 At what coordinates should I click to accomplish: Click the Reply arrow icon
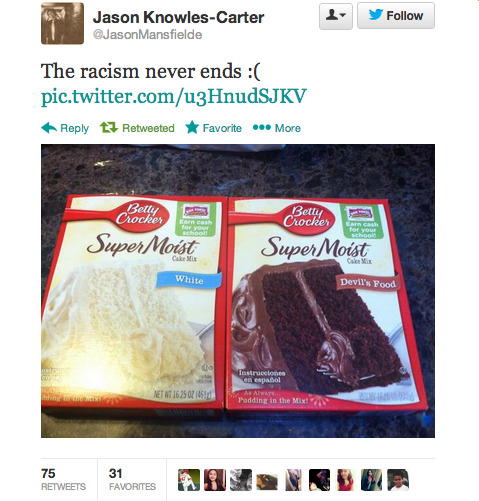click(49, 128)
